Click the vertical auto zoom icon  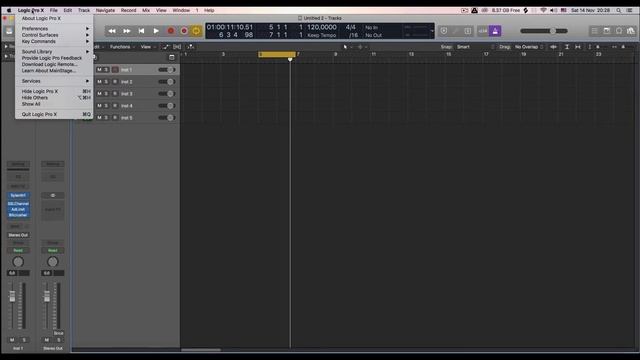tap(567, 47)
